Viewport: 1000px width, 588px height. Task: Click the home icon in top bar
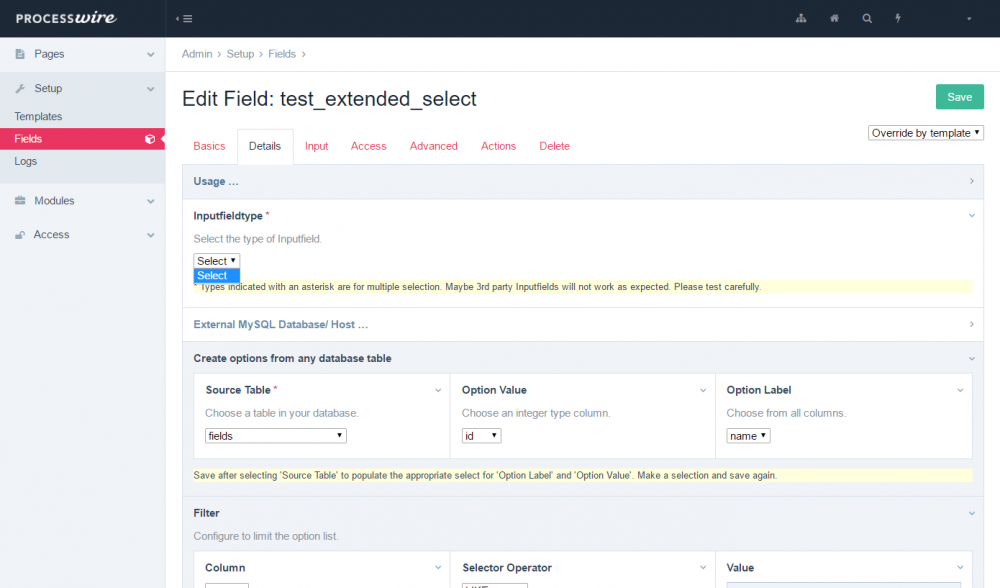click(834, 19)
